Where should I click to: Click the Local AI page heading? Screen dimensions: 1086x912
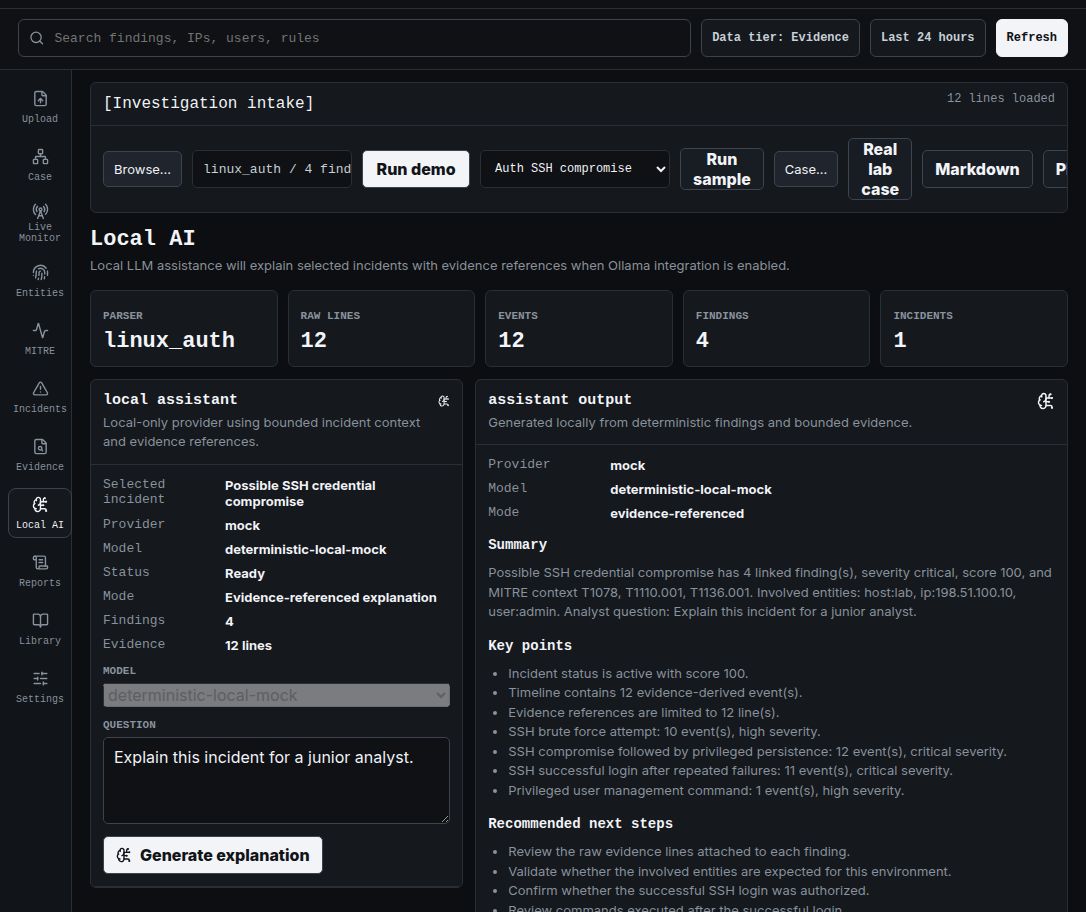pos(143,238)
